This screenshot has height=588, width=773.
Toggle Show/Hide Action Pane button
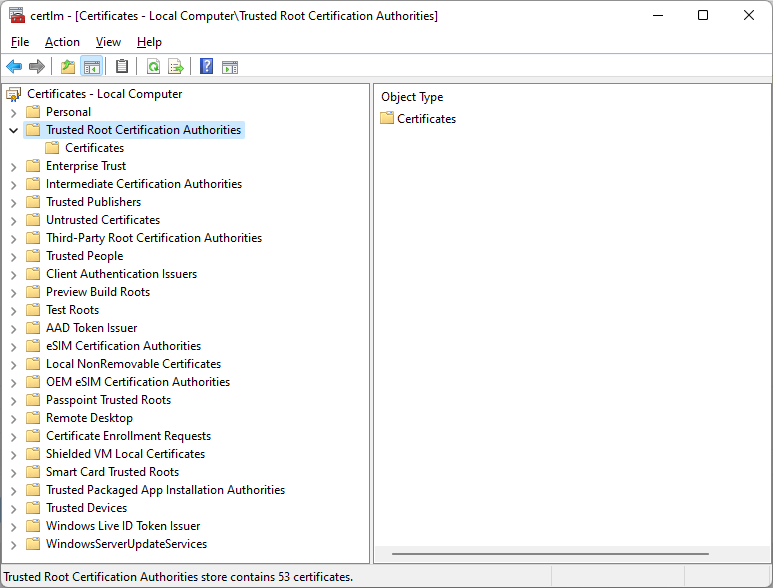click(x=230, y=67)
